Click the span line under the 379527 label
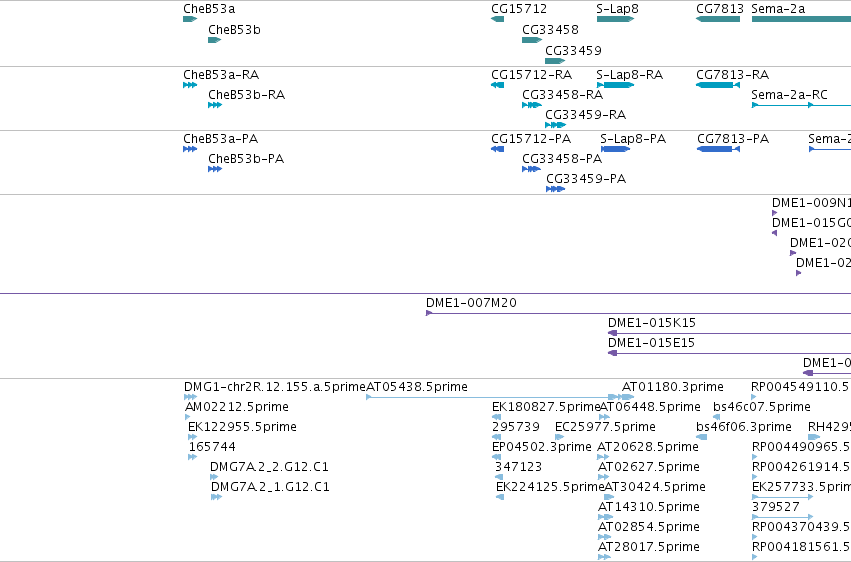Viewport: 851px width, 562px height. [x=783, y=517]
